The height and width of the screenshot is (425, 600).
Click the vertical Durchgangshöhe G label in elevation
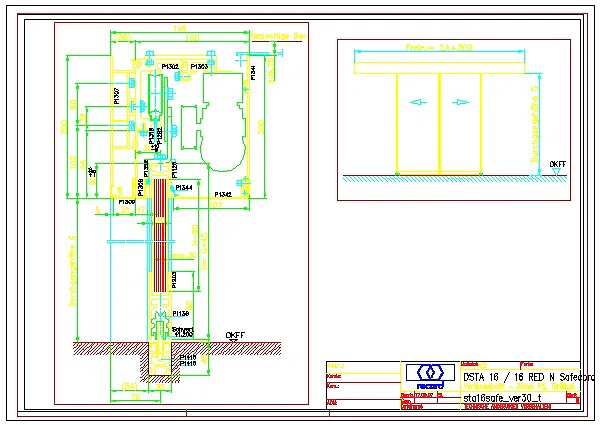(x=535, y=124)
